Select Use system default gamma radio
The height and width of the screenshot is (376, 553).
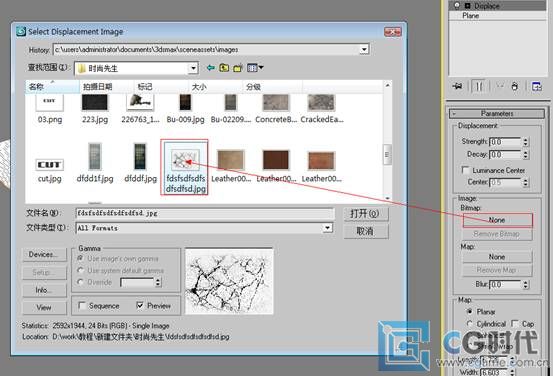point(80,271)
